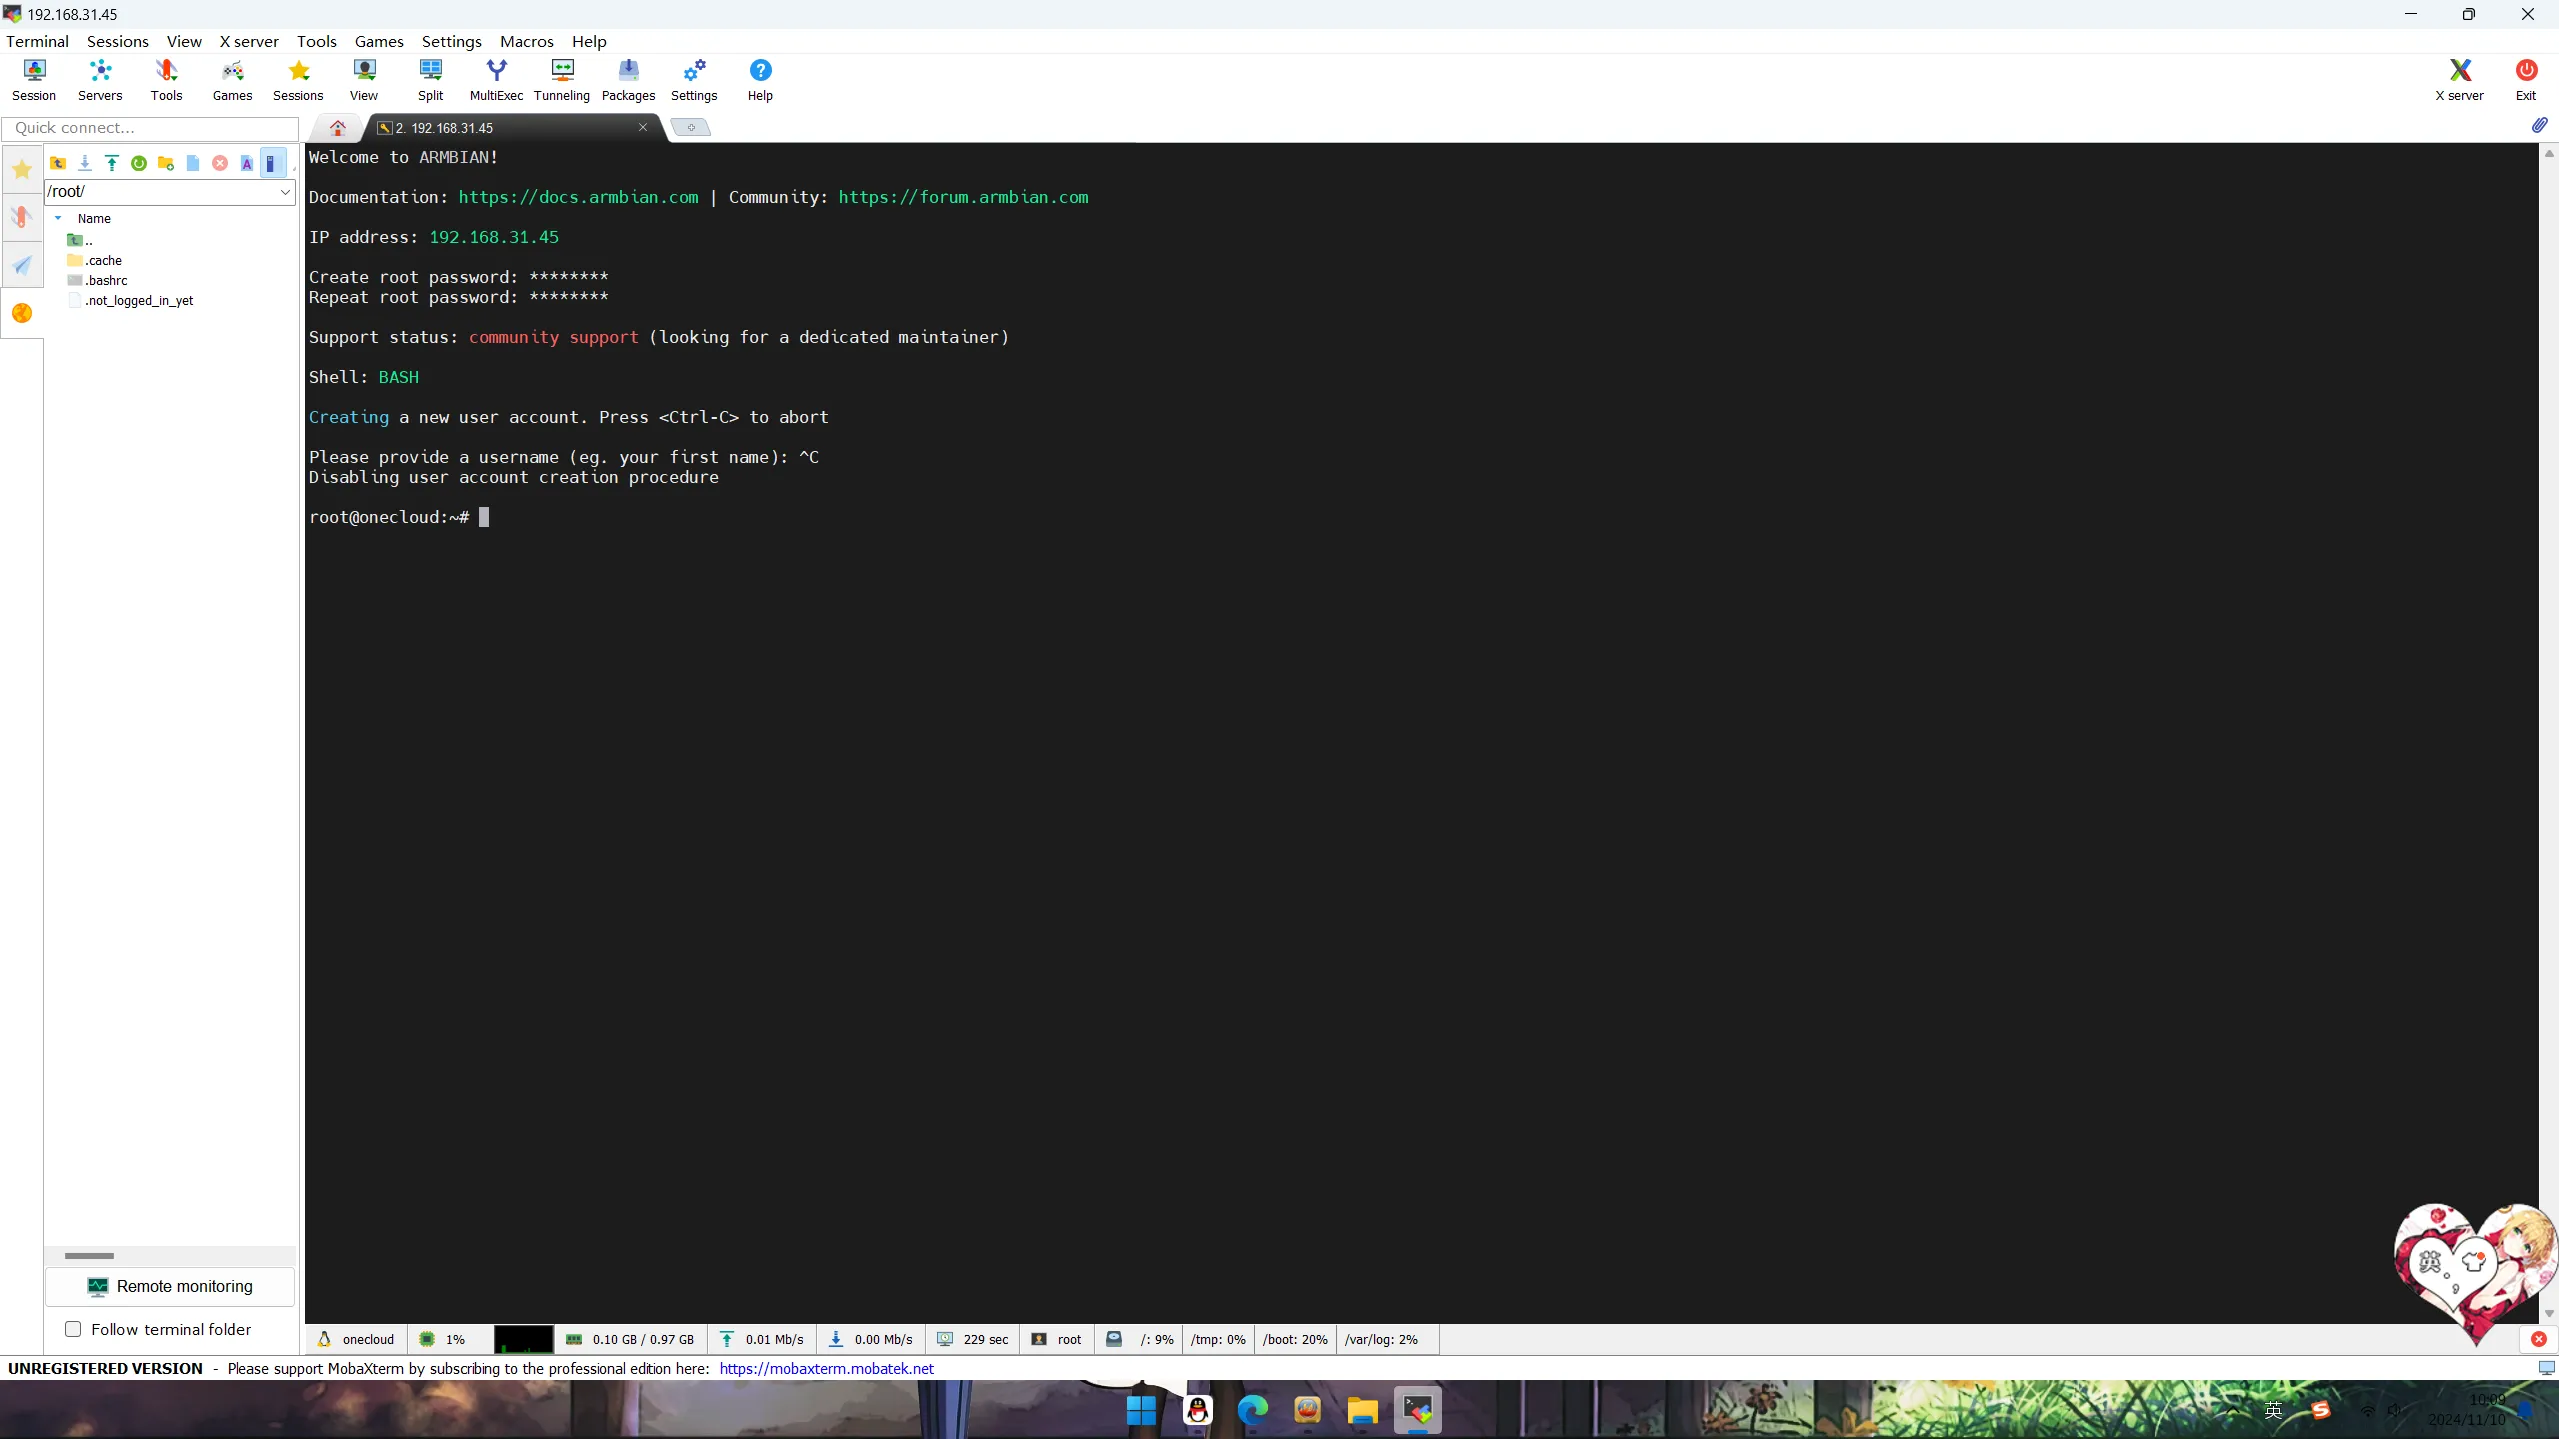Viewport: 2559px width, 1439px height.
Task: Click the Quick connect input field
Action: tap(150, 128)
